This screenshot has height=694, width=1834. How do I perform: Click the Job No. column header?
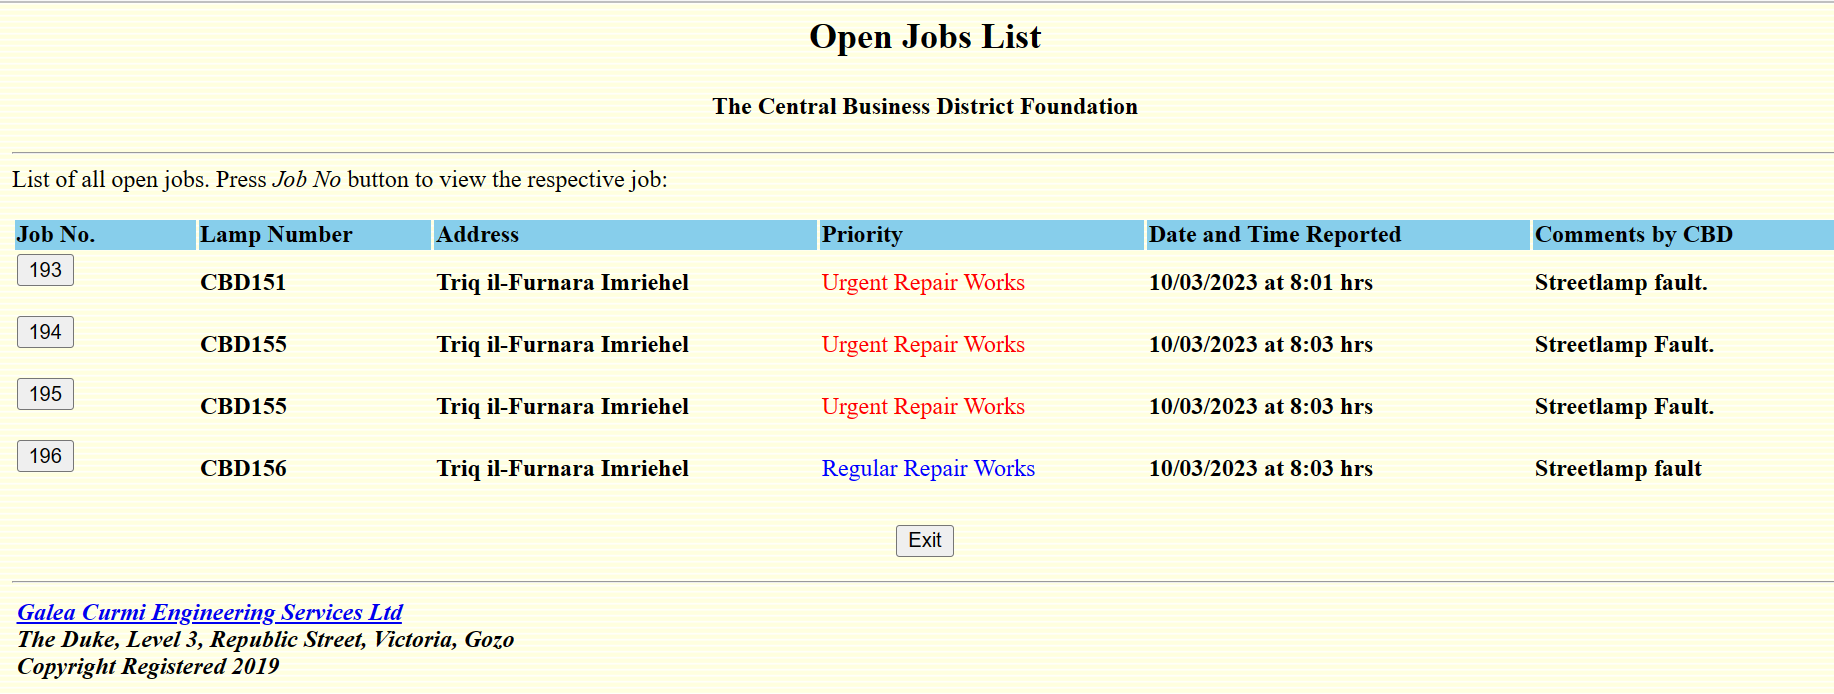[x=56, y=235]
